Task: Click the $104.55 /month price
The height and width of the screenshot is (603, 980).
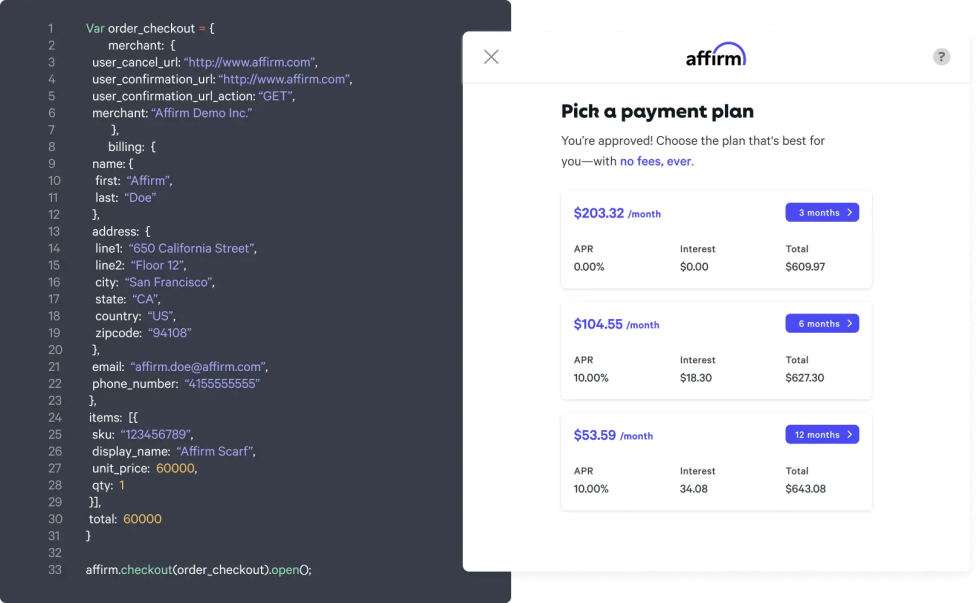Action: [616, 324]
